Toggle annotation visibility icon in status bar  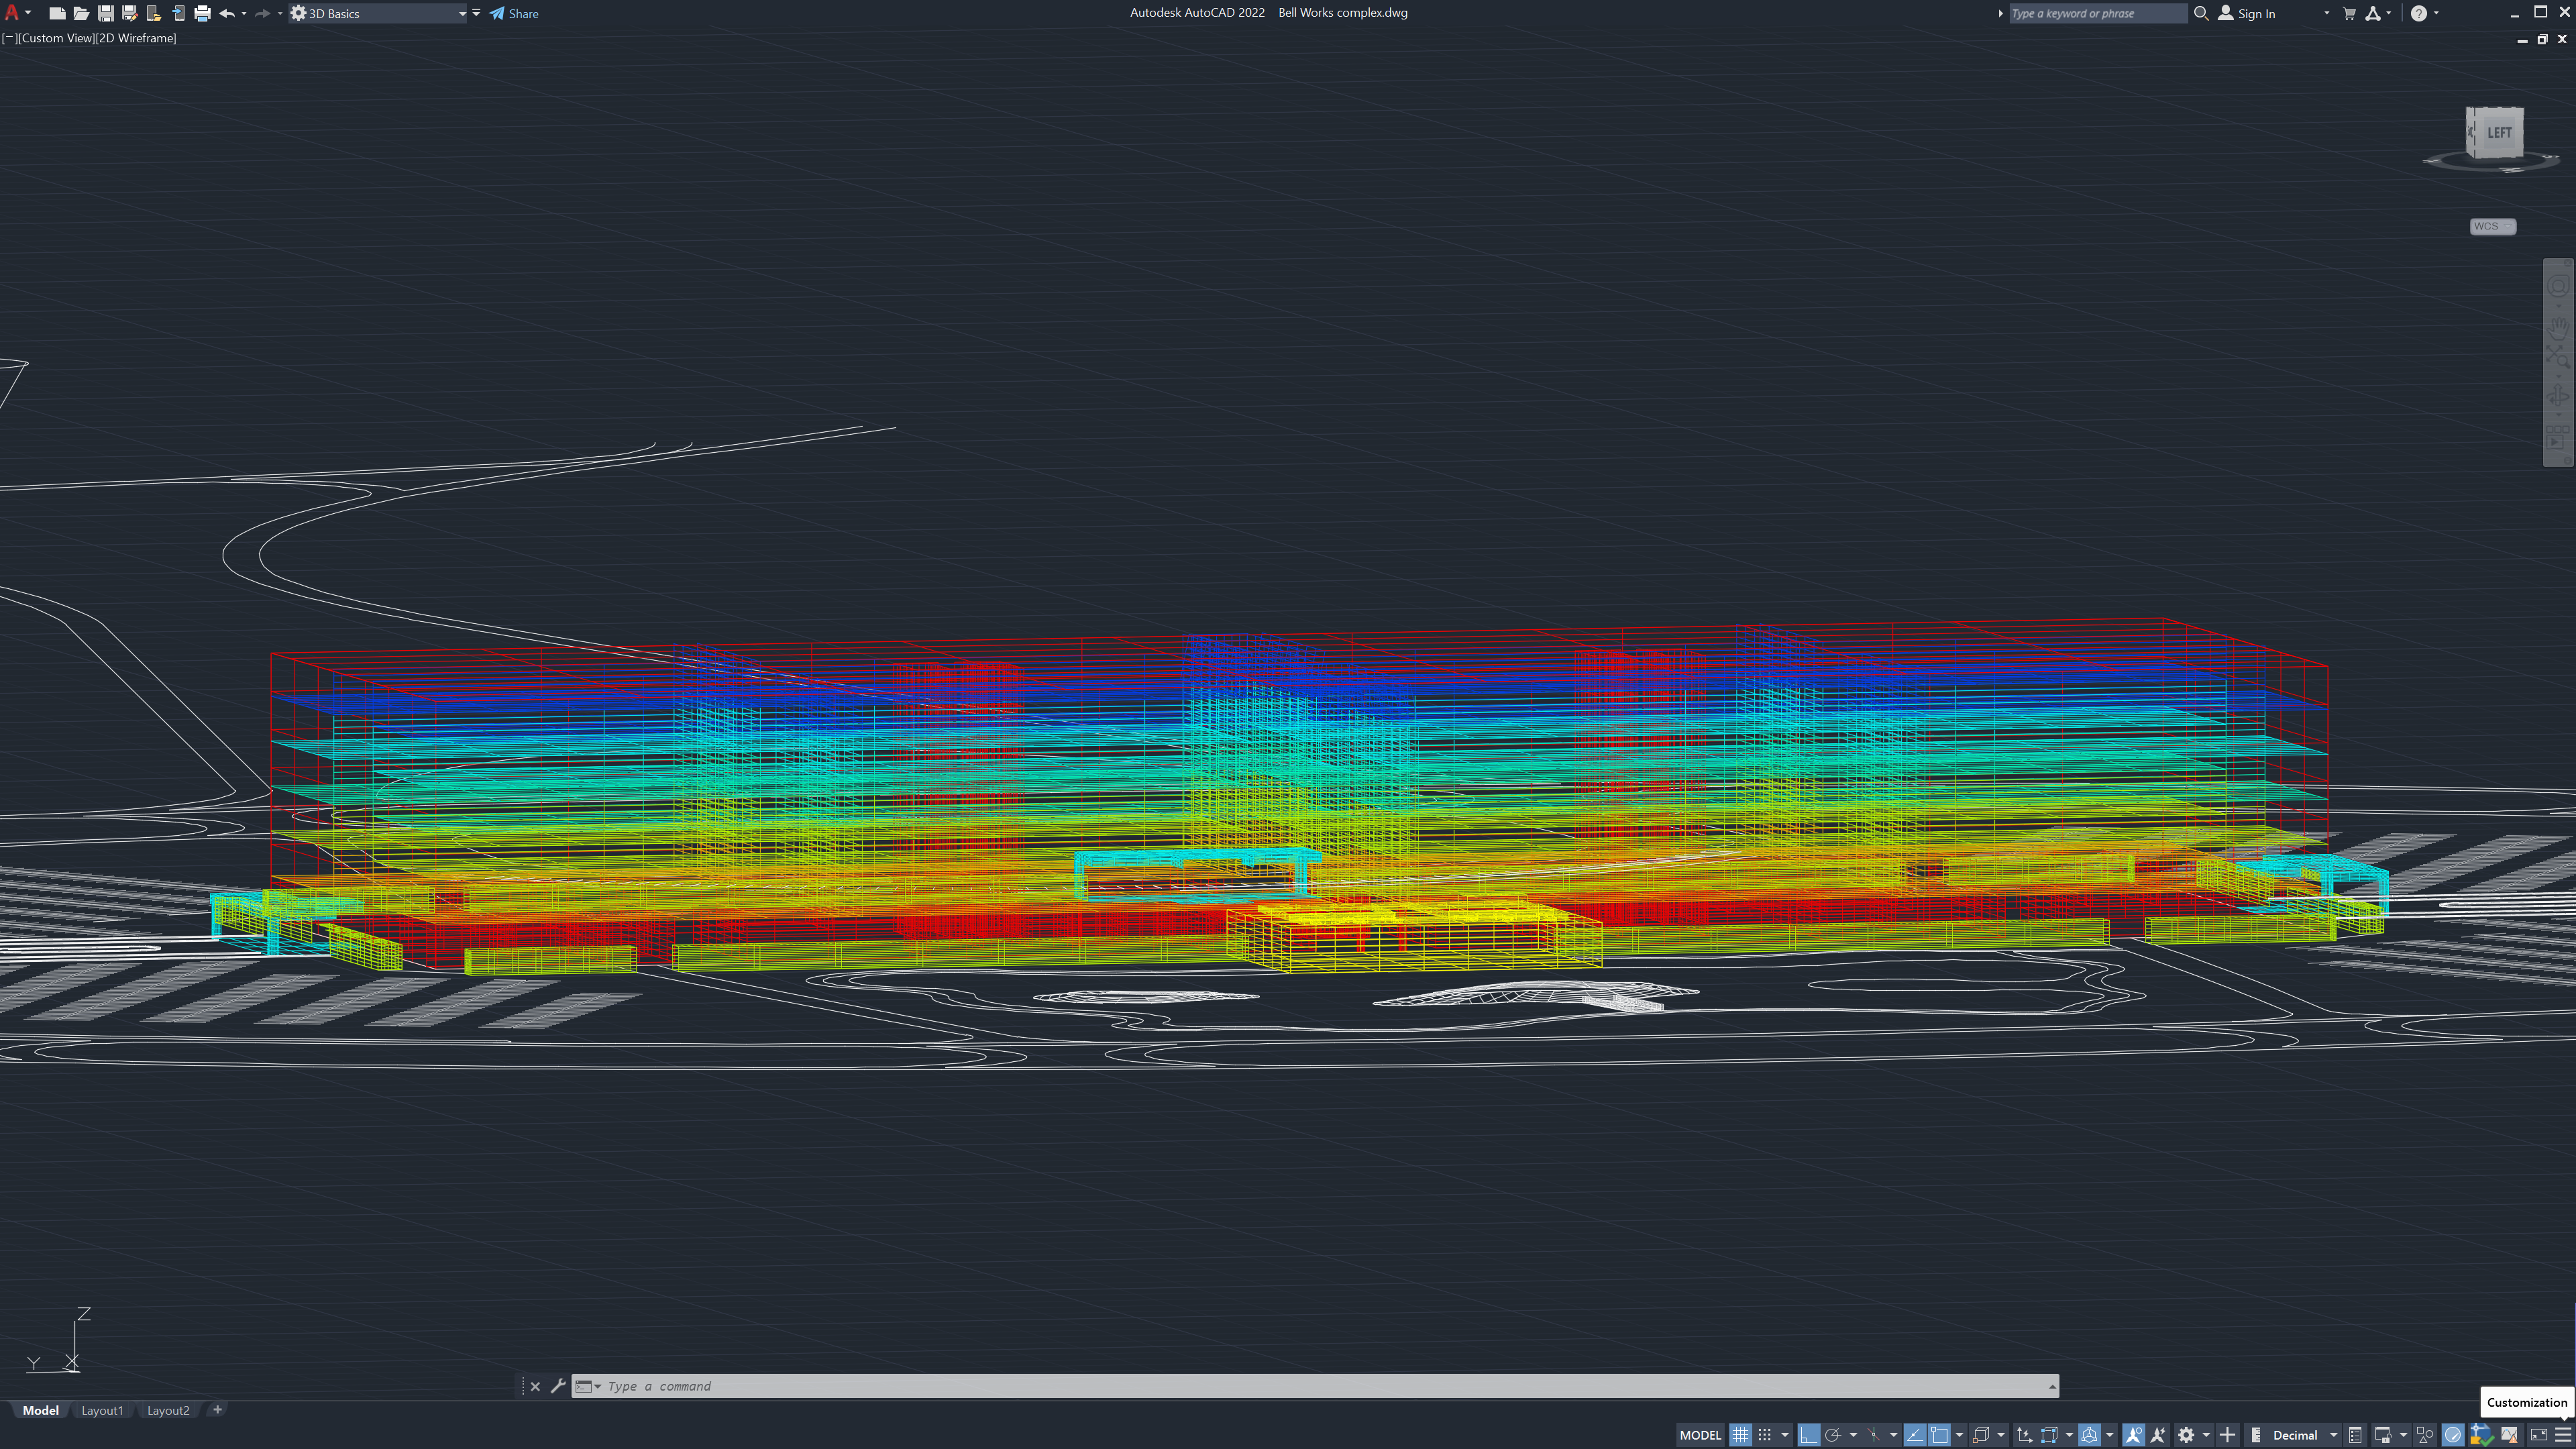click(x=2133, y=1435)
